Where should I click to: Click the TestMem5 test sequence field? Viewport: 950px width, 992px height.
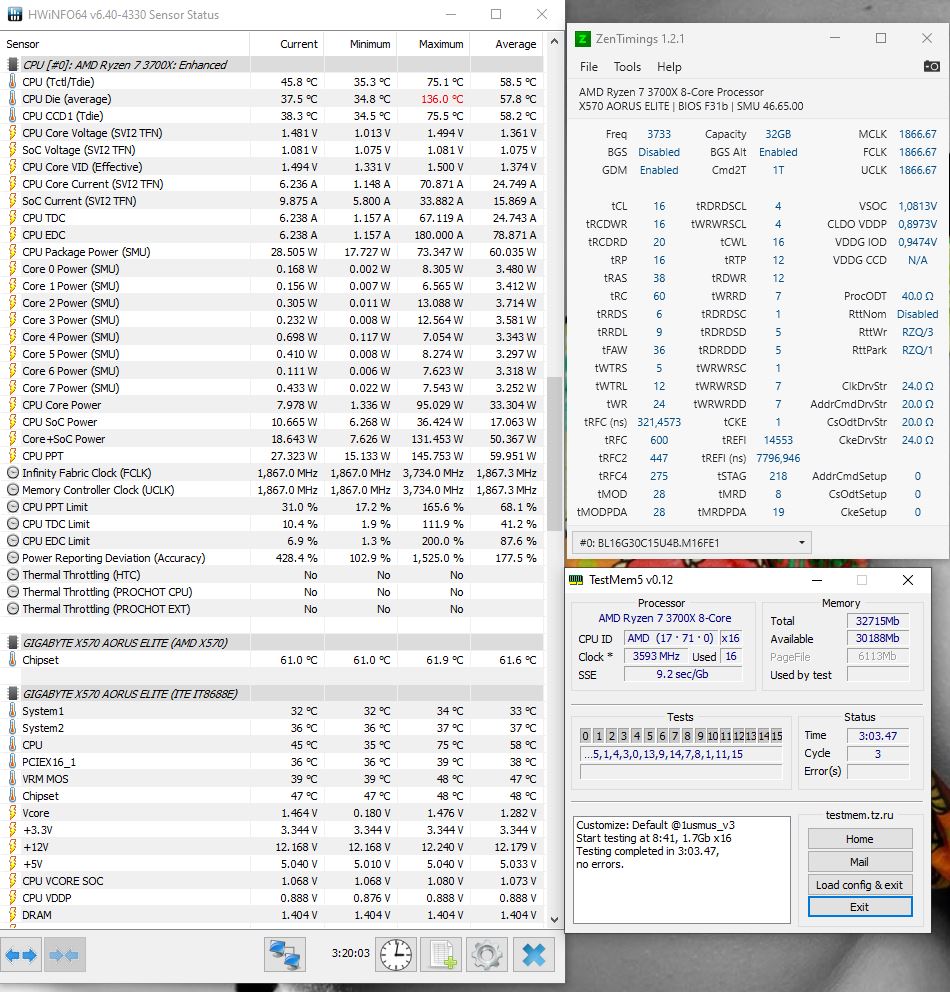click(x=681, y=754)
